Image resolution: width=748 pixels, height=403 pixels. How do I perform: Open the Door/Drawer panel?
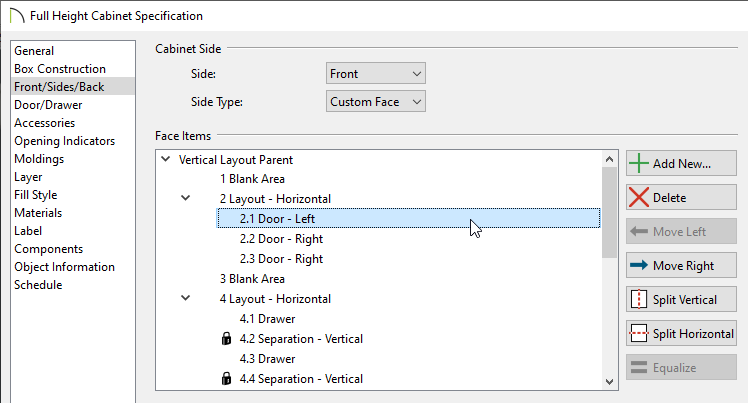(48, 105)
